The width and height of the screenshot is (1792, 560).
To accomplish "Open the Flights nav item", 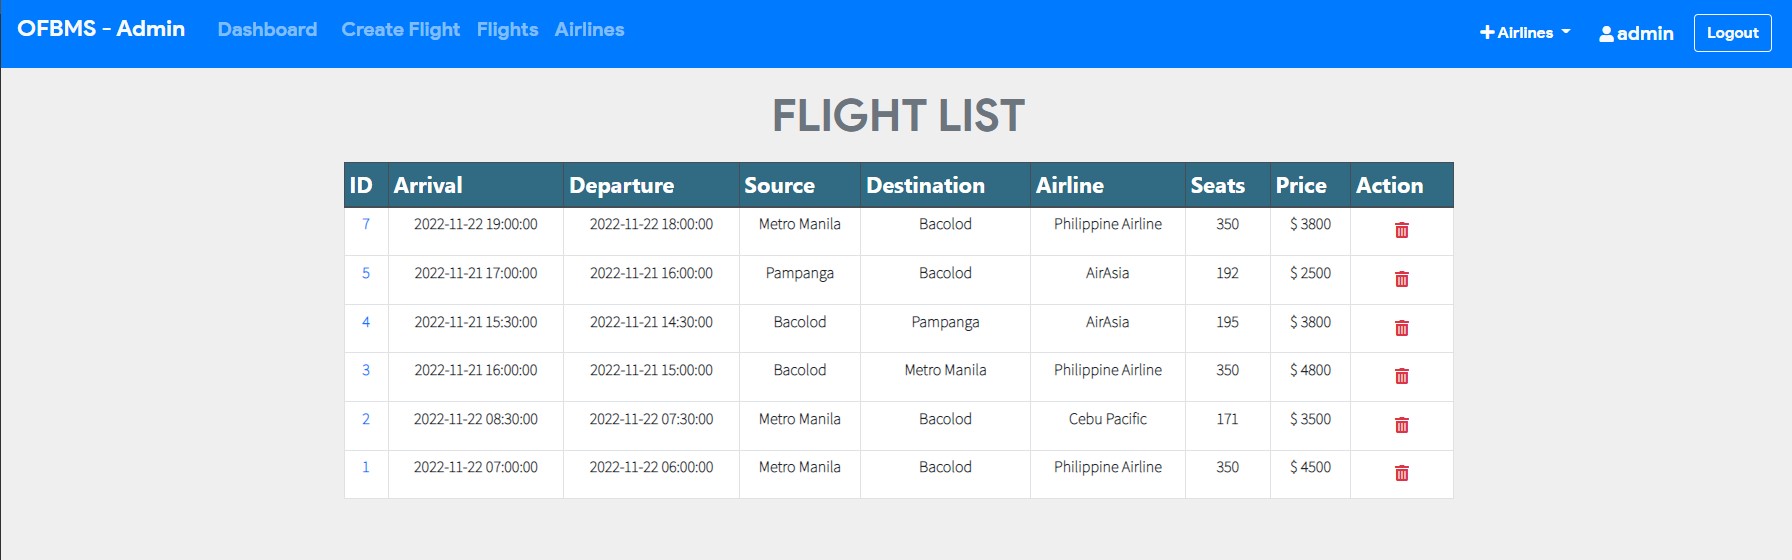I will [507, 30].
